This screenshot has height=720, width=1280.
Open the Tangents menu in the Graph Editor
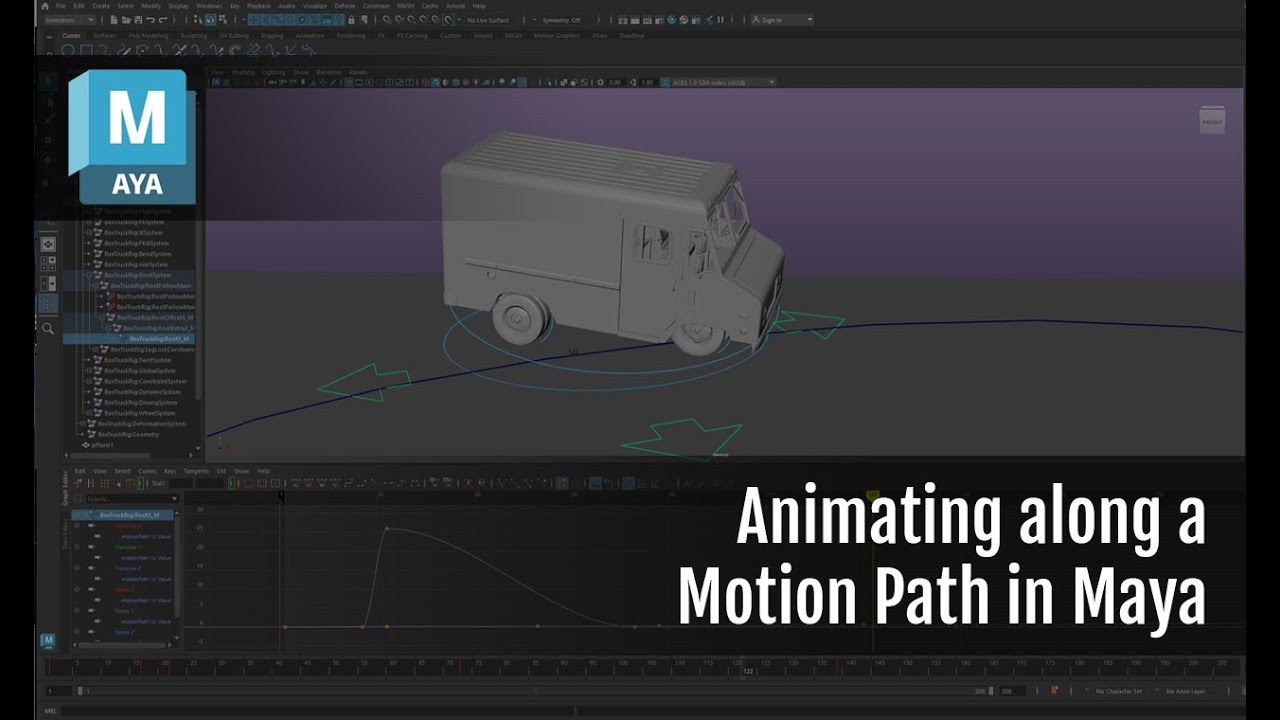(x=196, y=471)
